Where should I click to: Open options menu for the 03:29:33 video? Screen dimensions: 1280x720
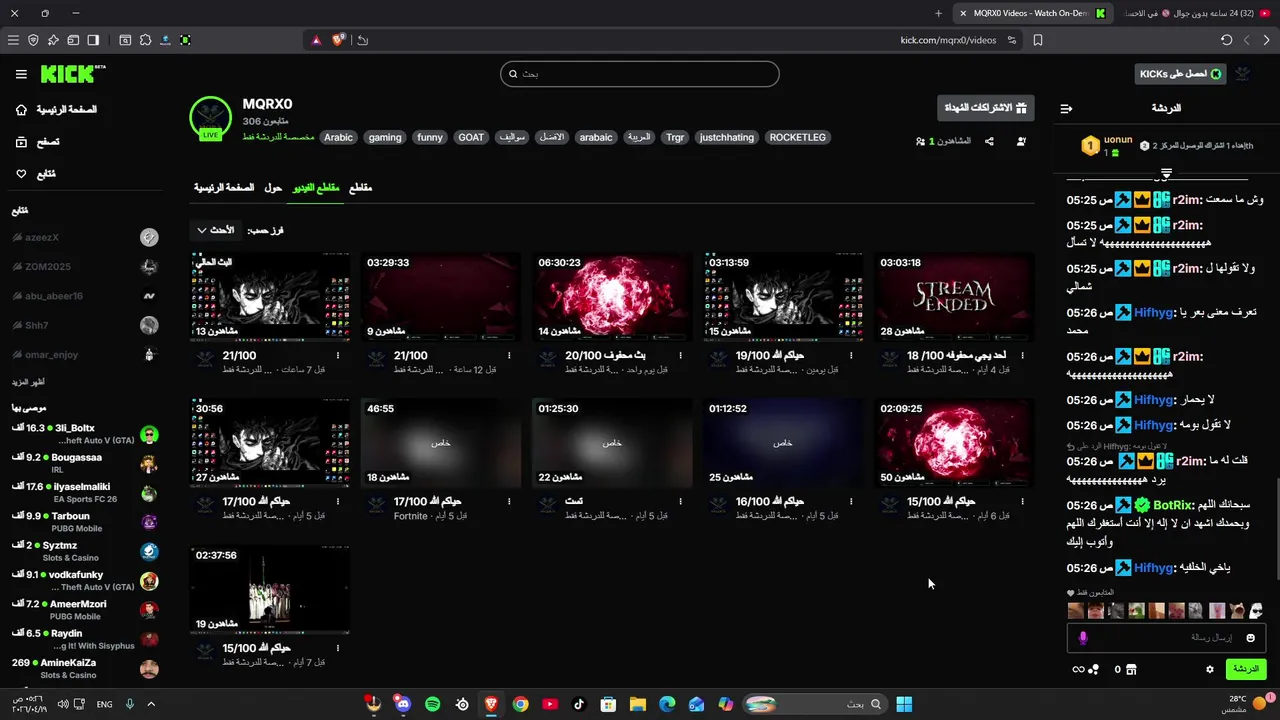(x=509, y=355)
